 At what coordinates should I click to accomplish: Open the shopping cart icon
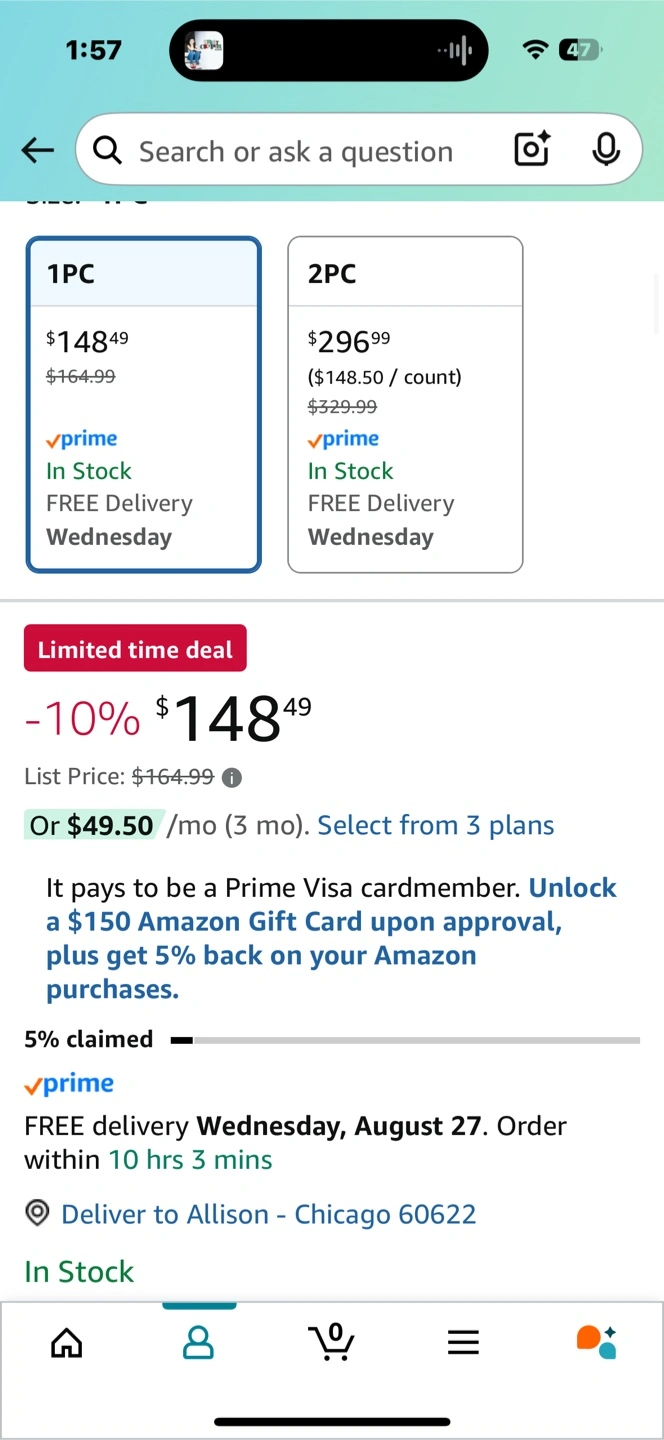coord(333,1342)
